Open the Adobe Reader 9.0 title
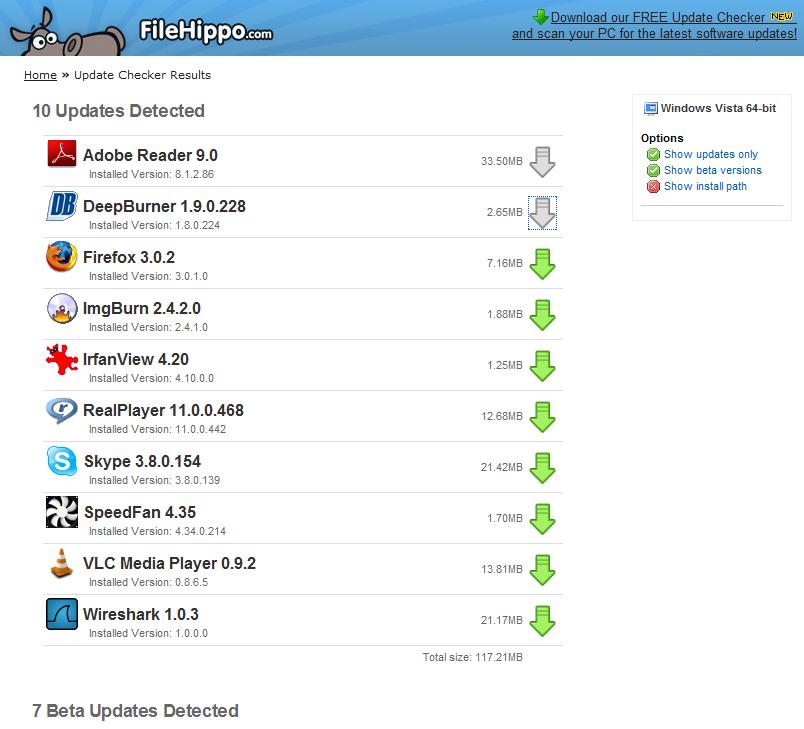This screenshot has height=729, width=804. coord(150,155)
